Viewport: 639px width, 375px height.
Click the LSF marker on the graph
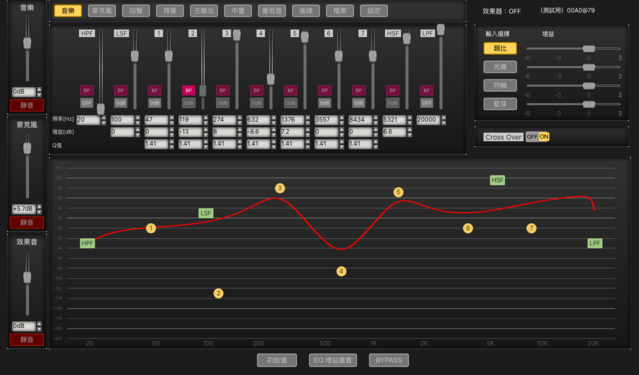pyautogui.click(x=206, y=213)
